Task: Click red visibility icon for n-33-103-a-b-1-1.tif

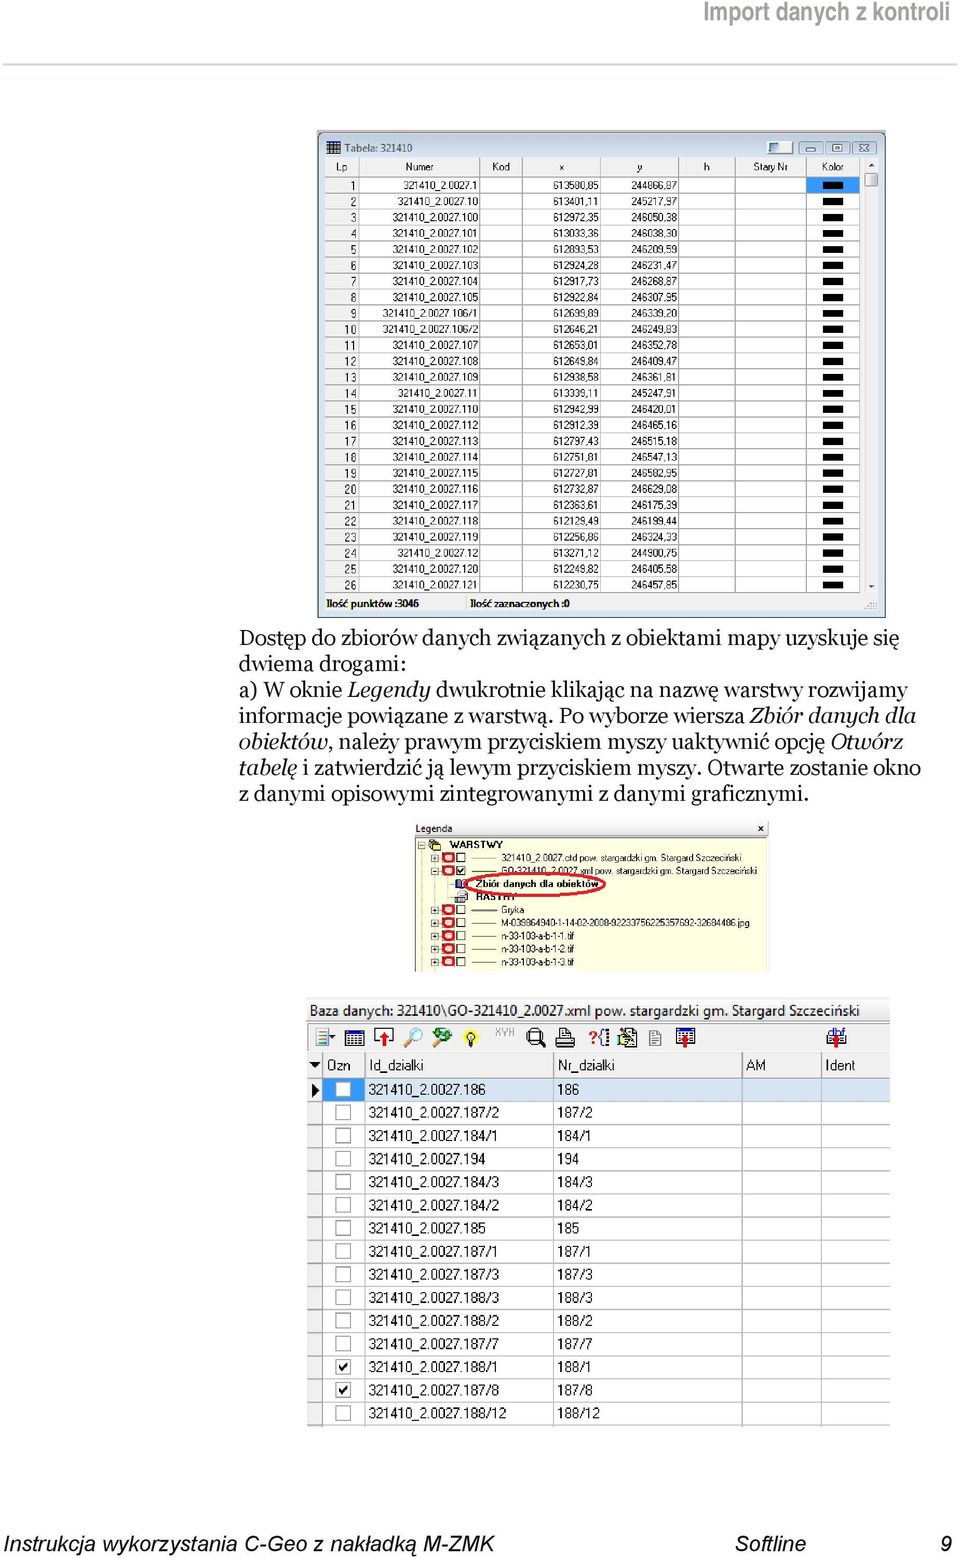Action: [449, 936]
